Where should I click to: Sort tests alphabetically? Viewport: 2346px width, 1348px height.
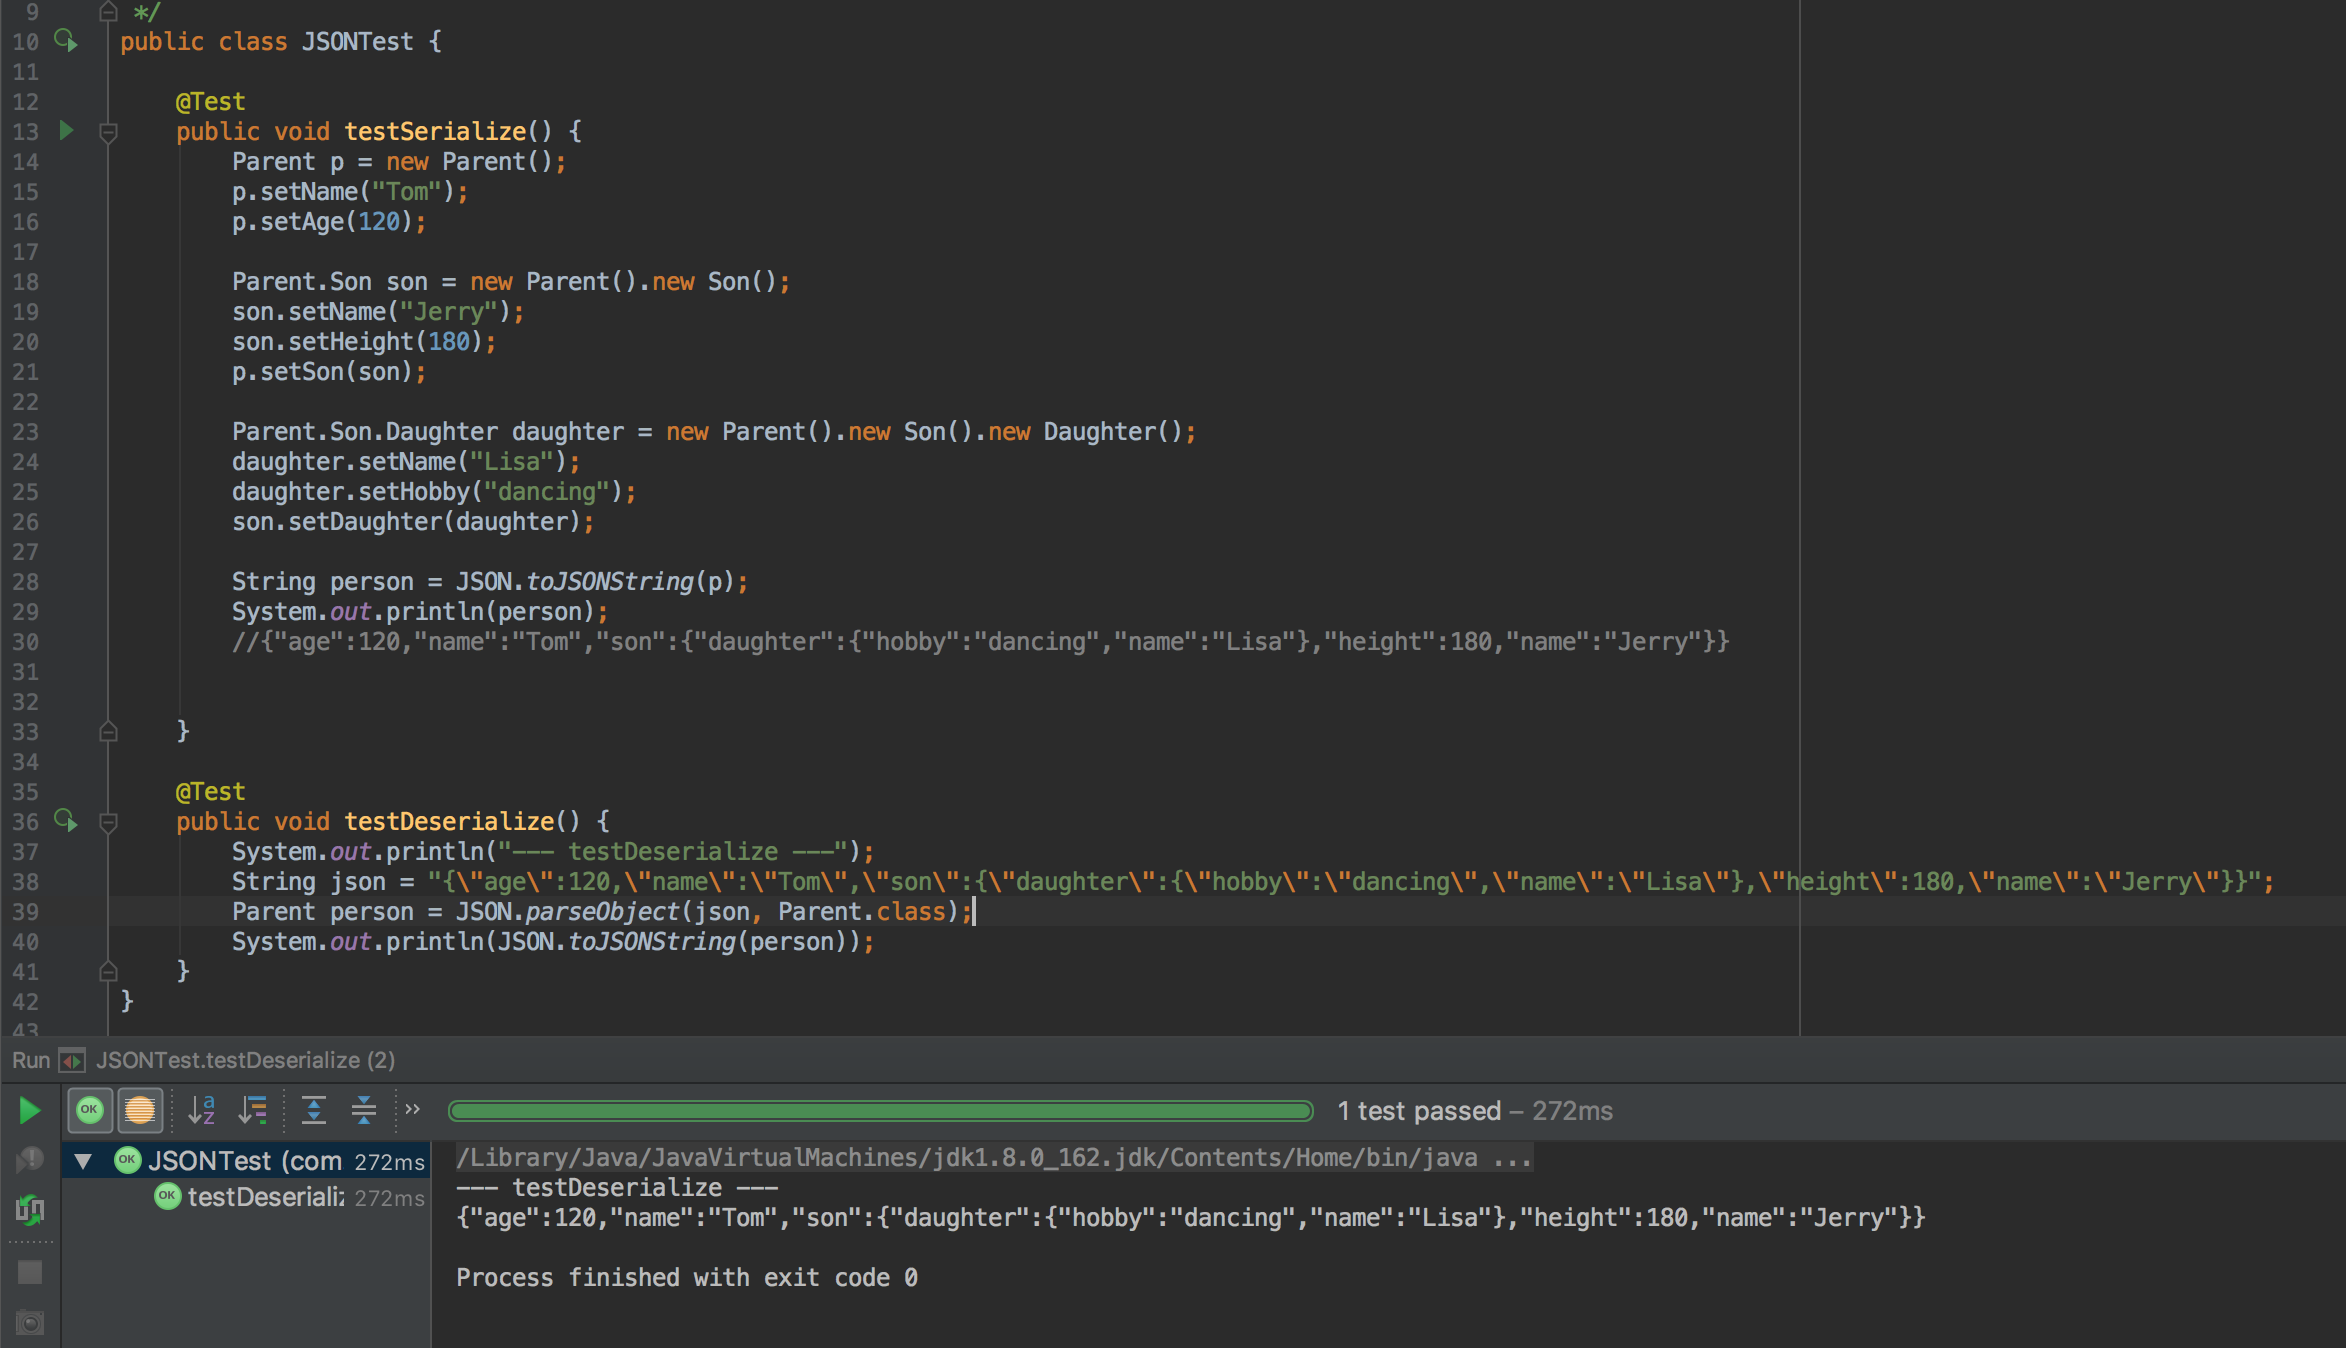point(202,1110)
